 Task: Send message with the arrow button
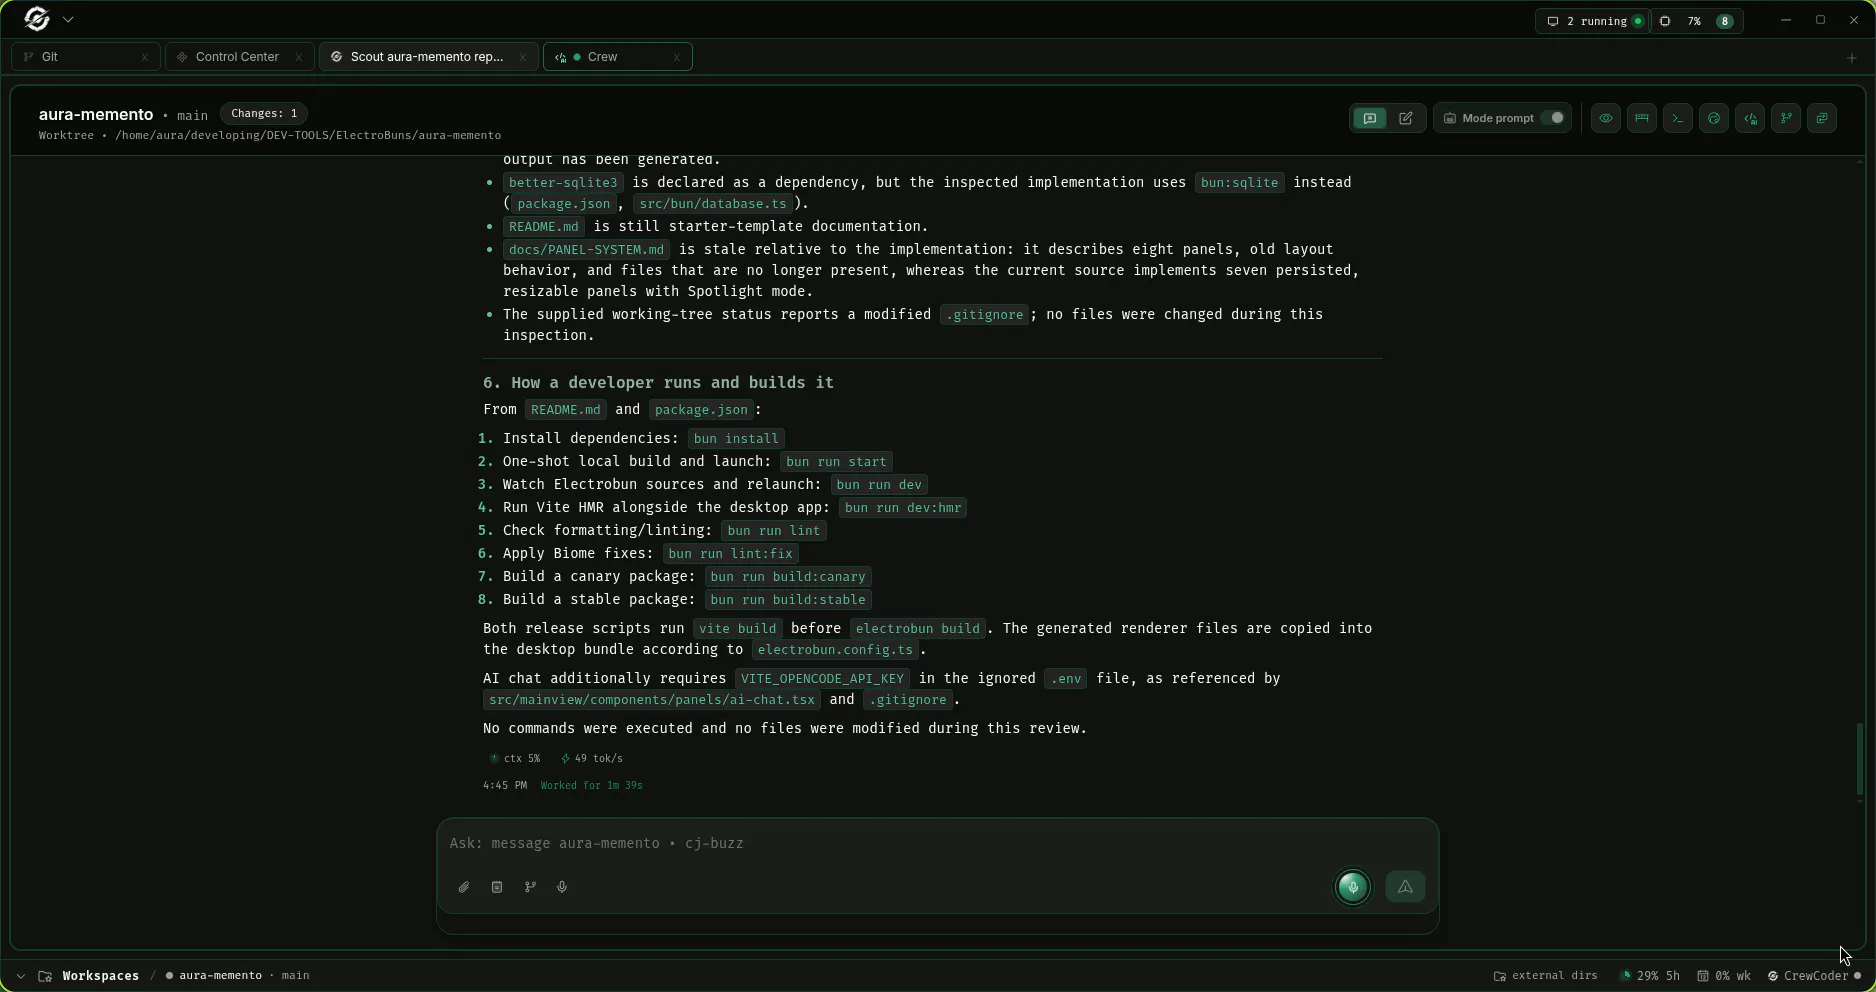point(1405,887)
